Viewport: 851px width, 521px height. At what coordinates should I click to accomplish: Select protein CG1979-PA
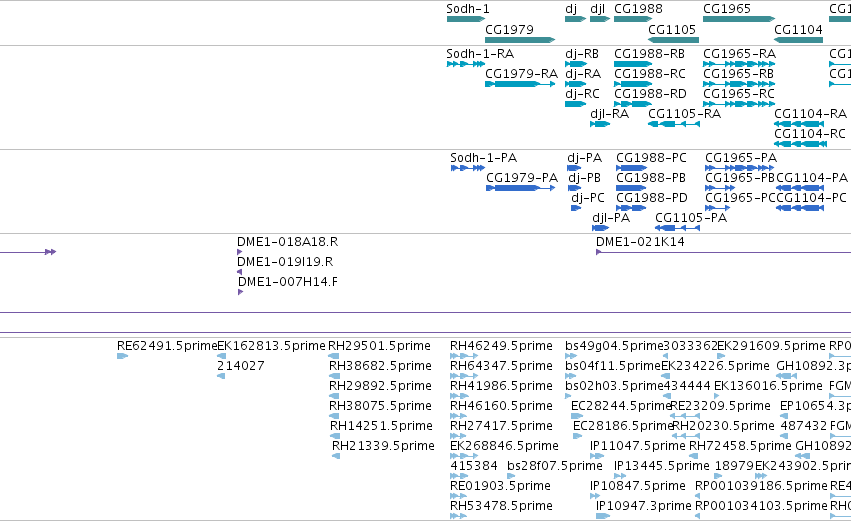(x=520, y=188)
